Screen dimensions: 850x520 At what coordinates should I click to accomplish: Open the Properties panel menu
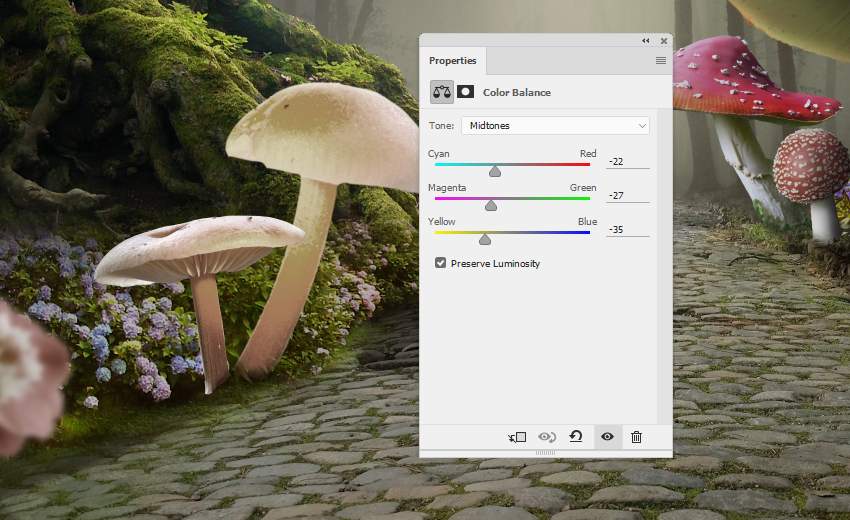(660, 61)
